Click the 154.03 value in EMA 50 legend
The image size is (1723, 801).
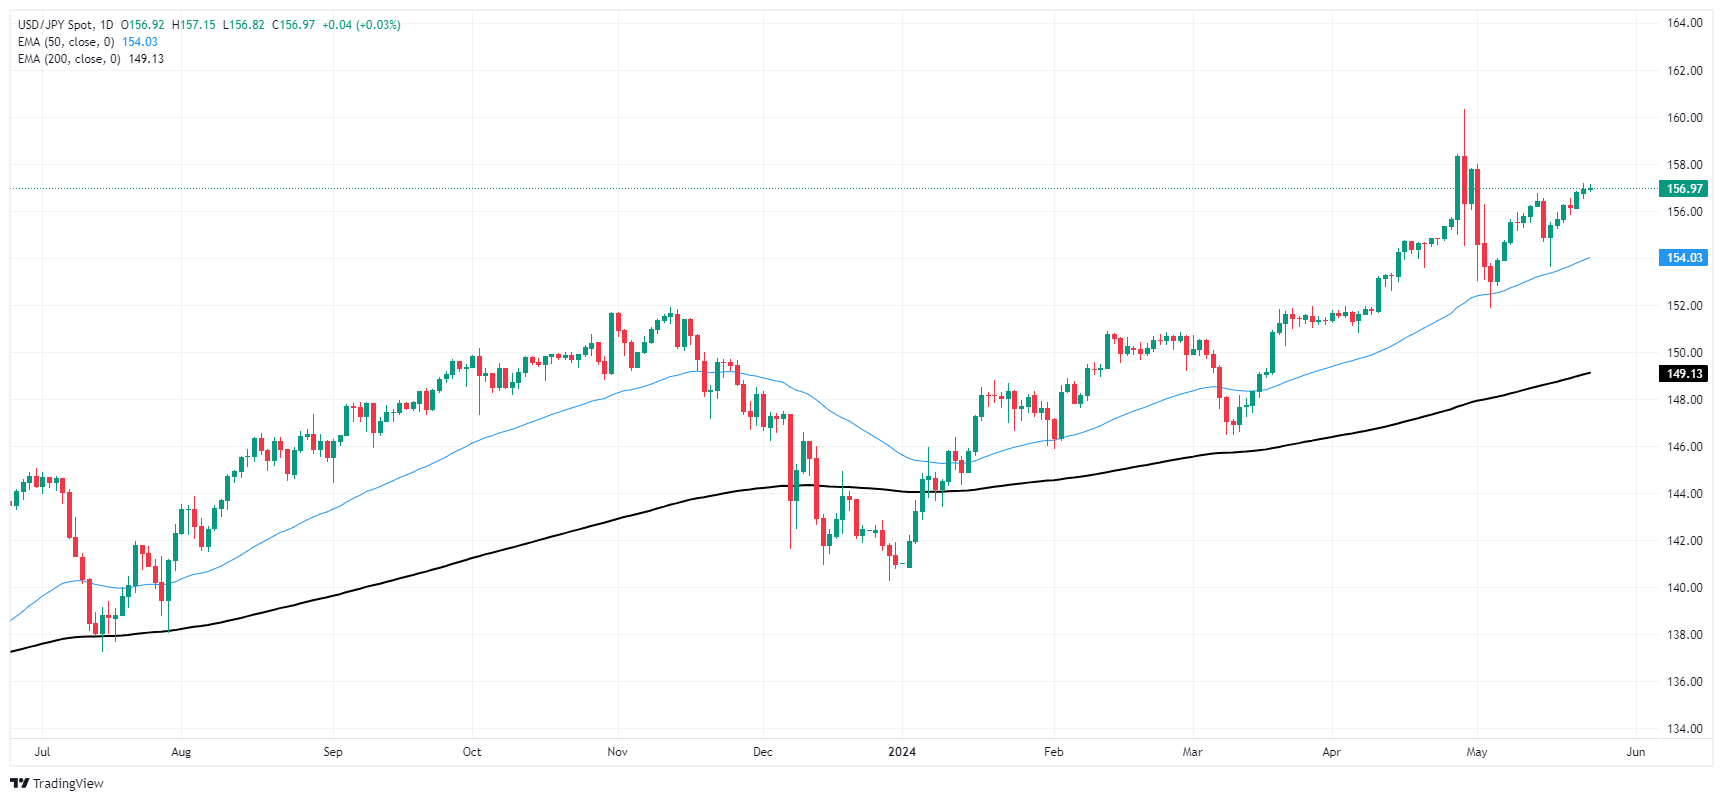pos(140,42)
